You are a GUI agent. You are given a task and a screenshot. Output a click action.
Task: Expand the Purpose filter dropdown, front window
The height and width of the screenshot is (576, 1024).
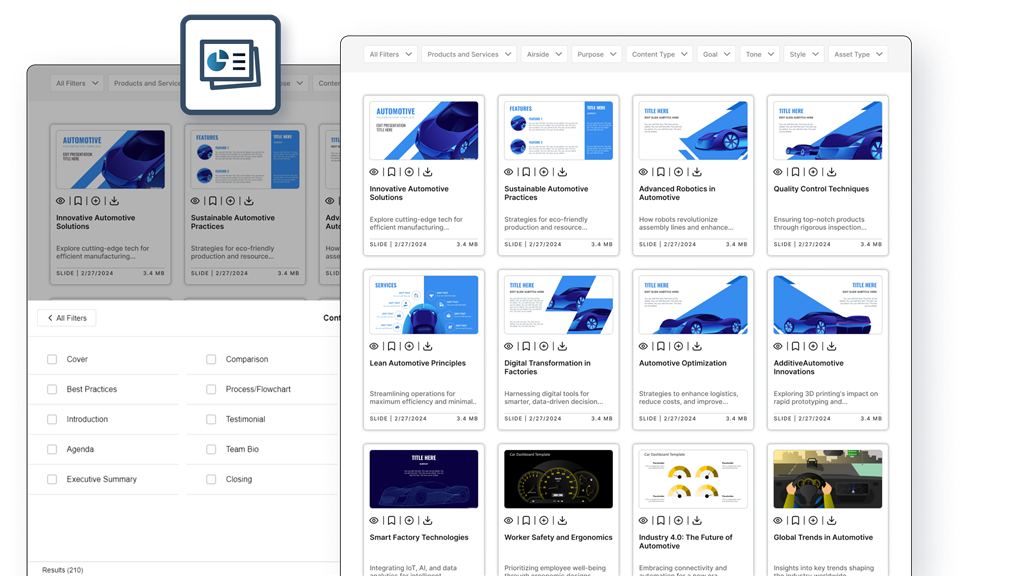tap(596, 54)
